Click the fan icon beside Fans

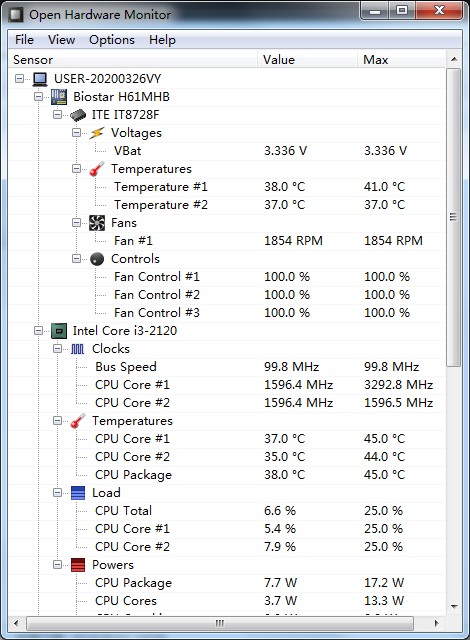97,223
